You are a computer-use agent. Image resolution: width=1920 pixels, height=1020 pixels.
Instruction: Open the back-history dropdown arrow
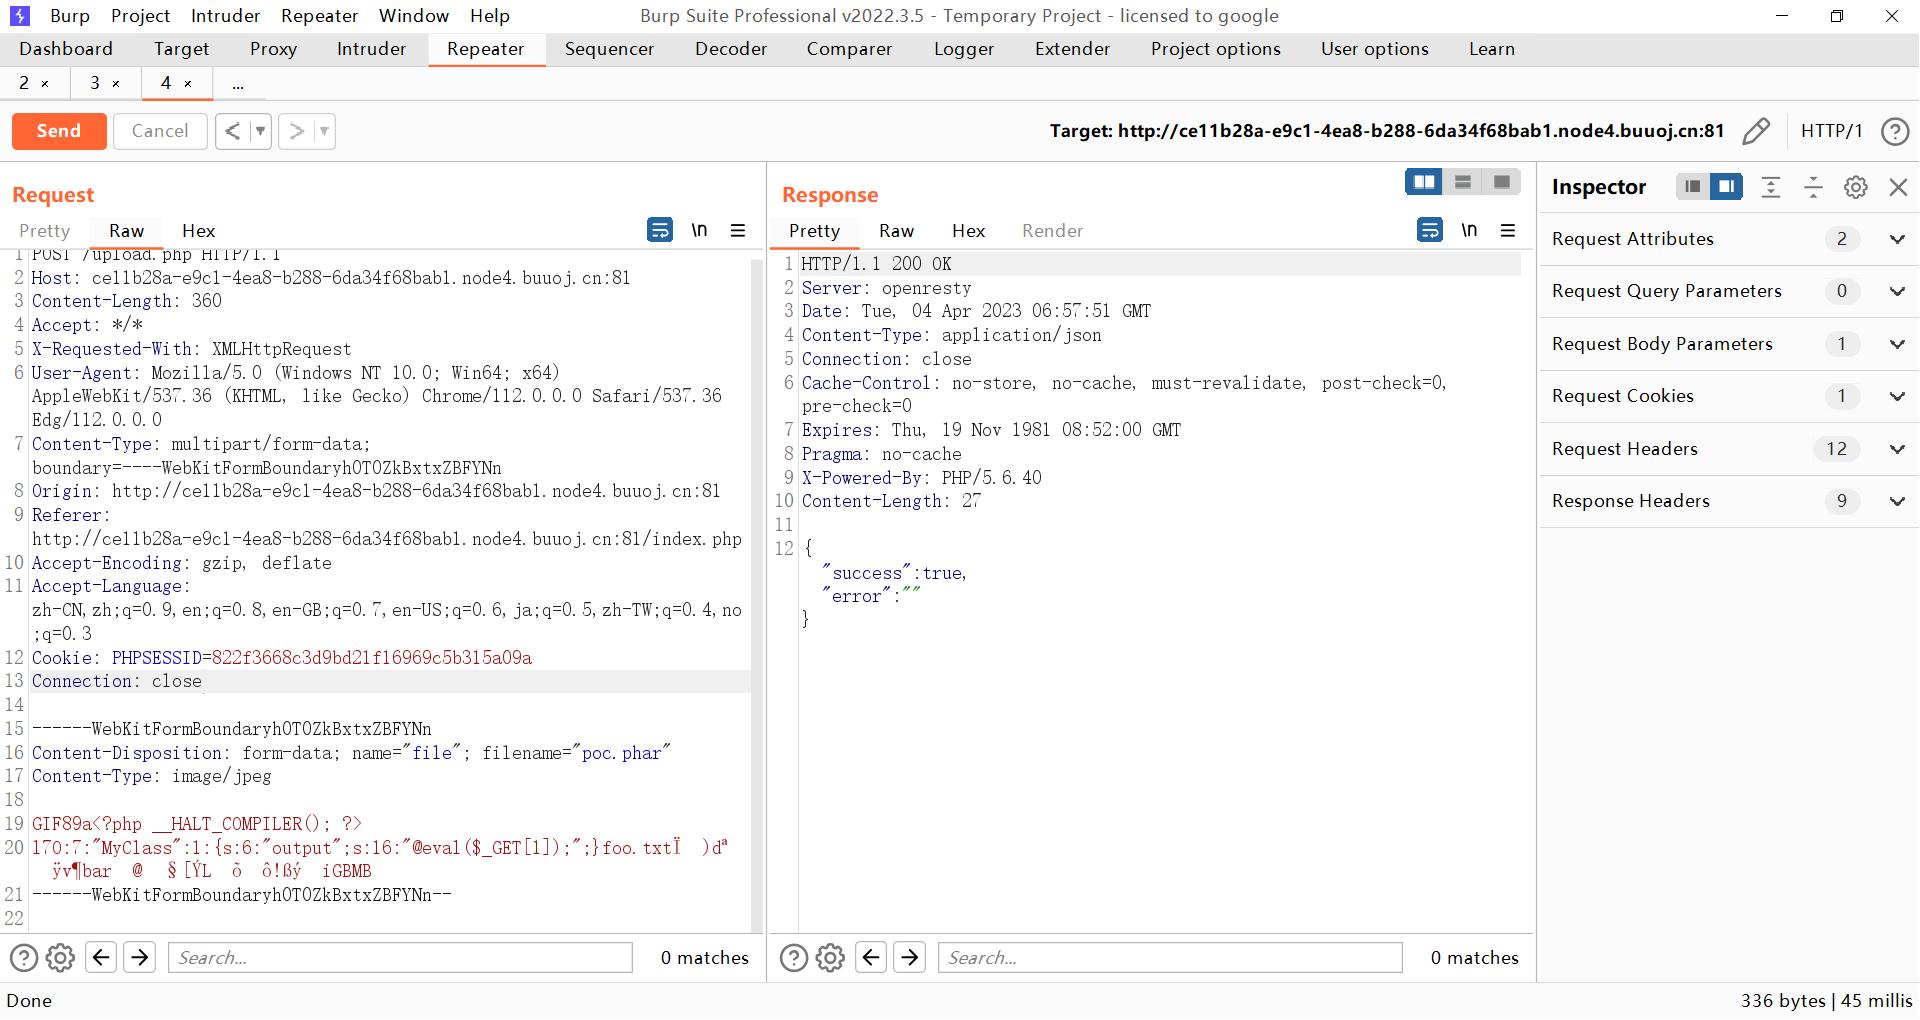261,131
